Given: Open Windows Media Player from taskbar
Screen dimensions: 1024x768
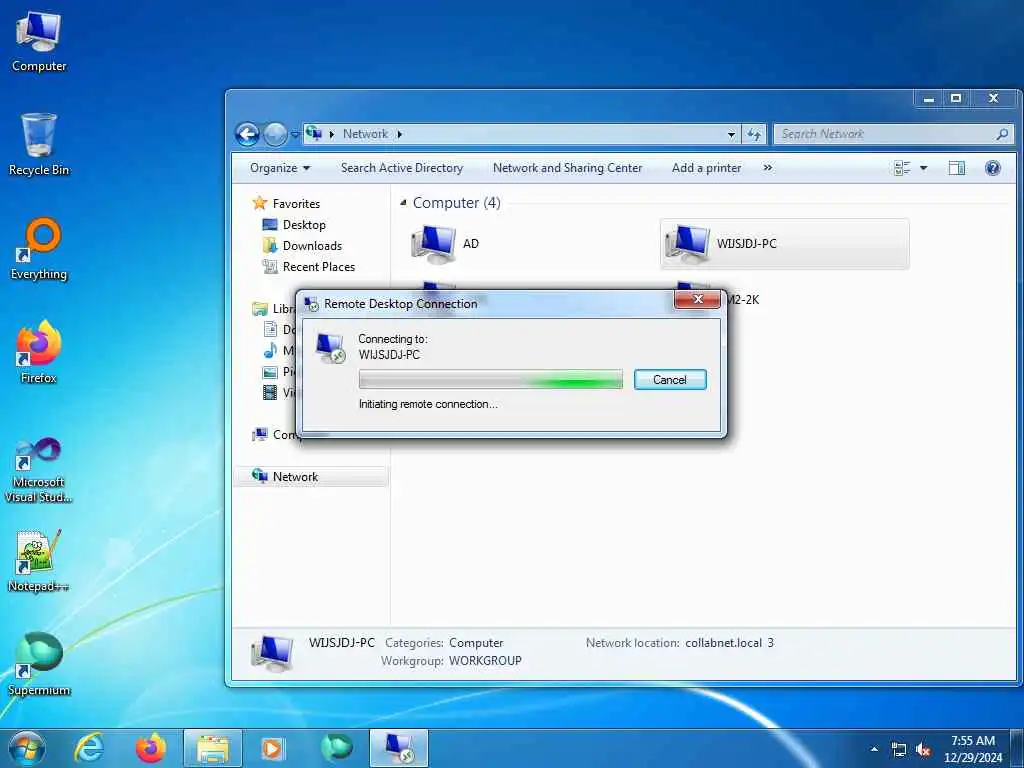Looking at the screenshot, I should point(273,748).
